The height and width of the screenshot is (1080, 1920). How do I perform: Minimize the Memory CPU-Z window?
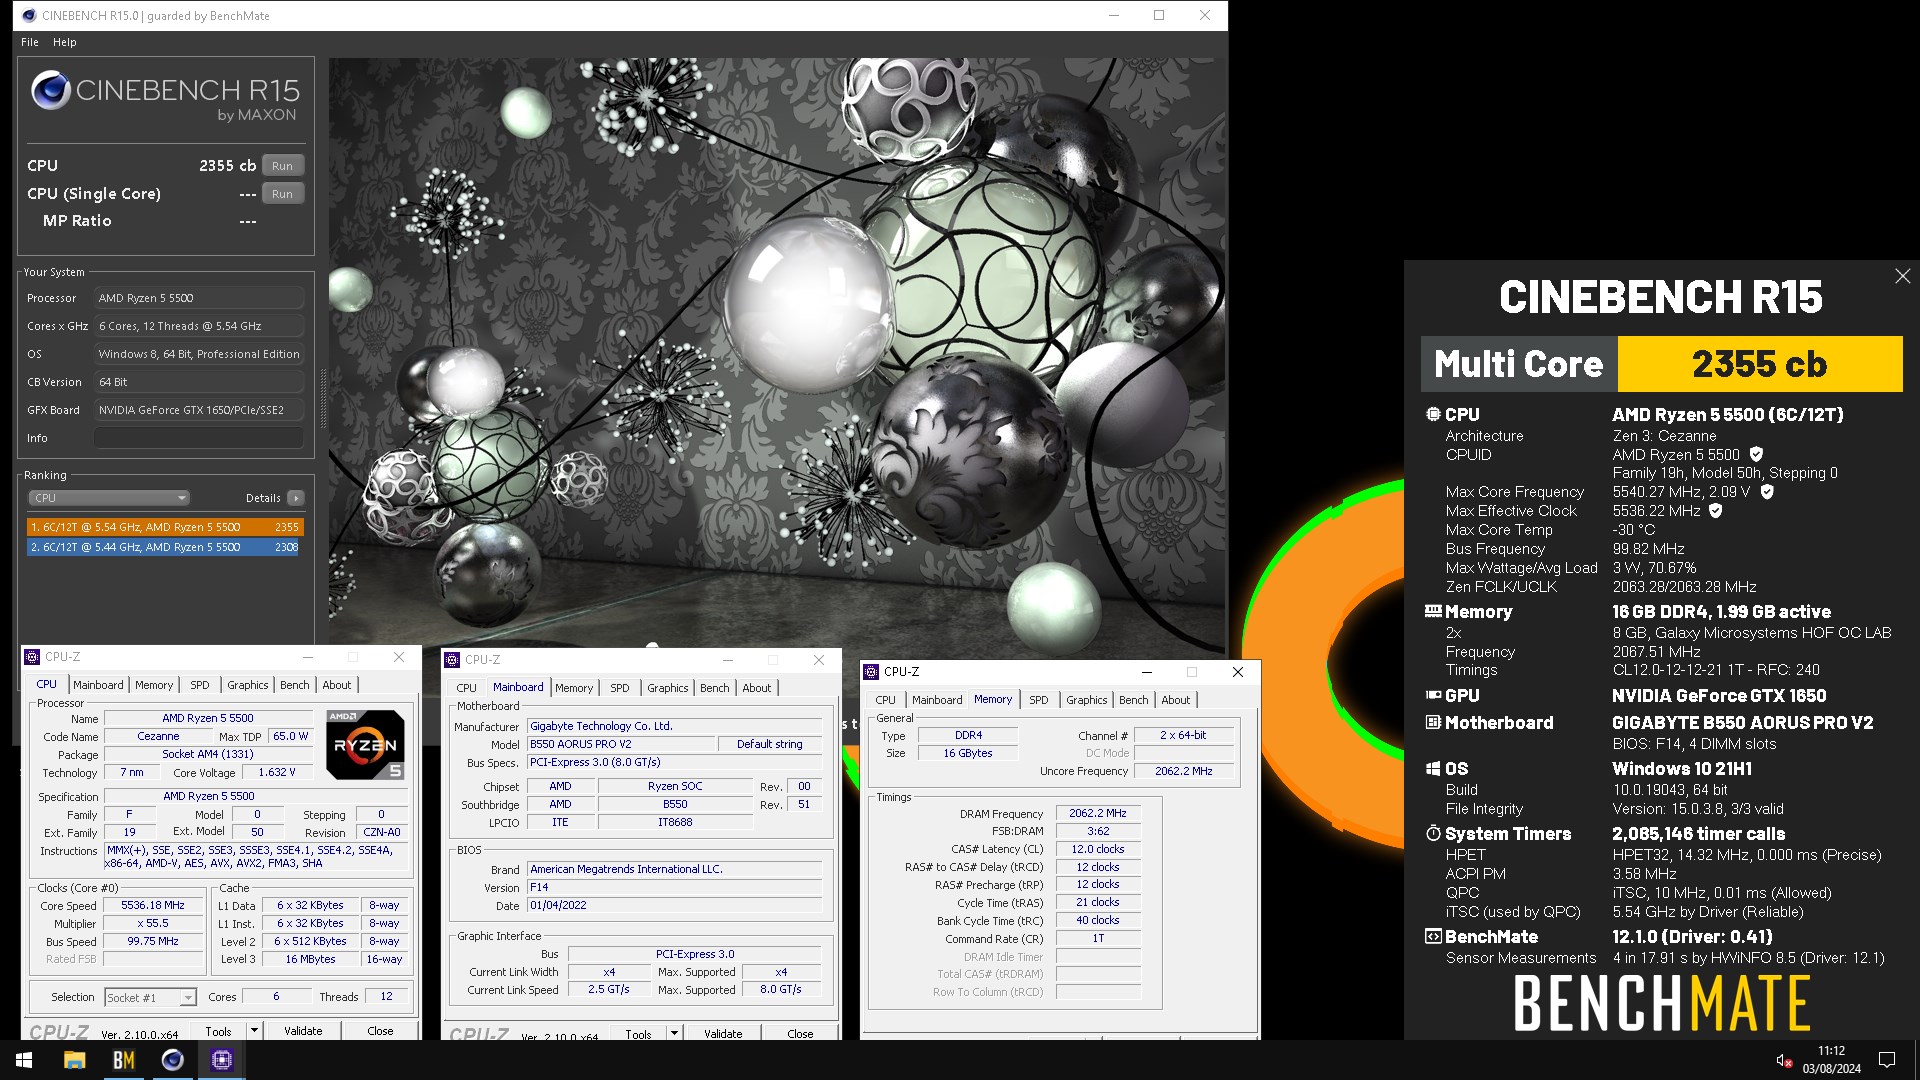tap(1146, 672)
